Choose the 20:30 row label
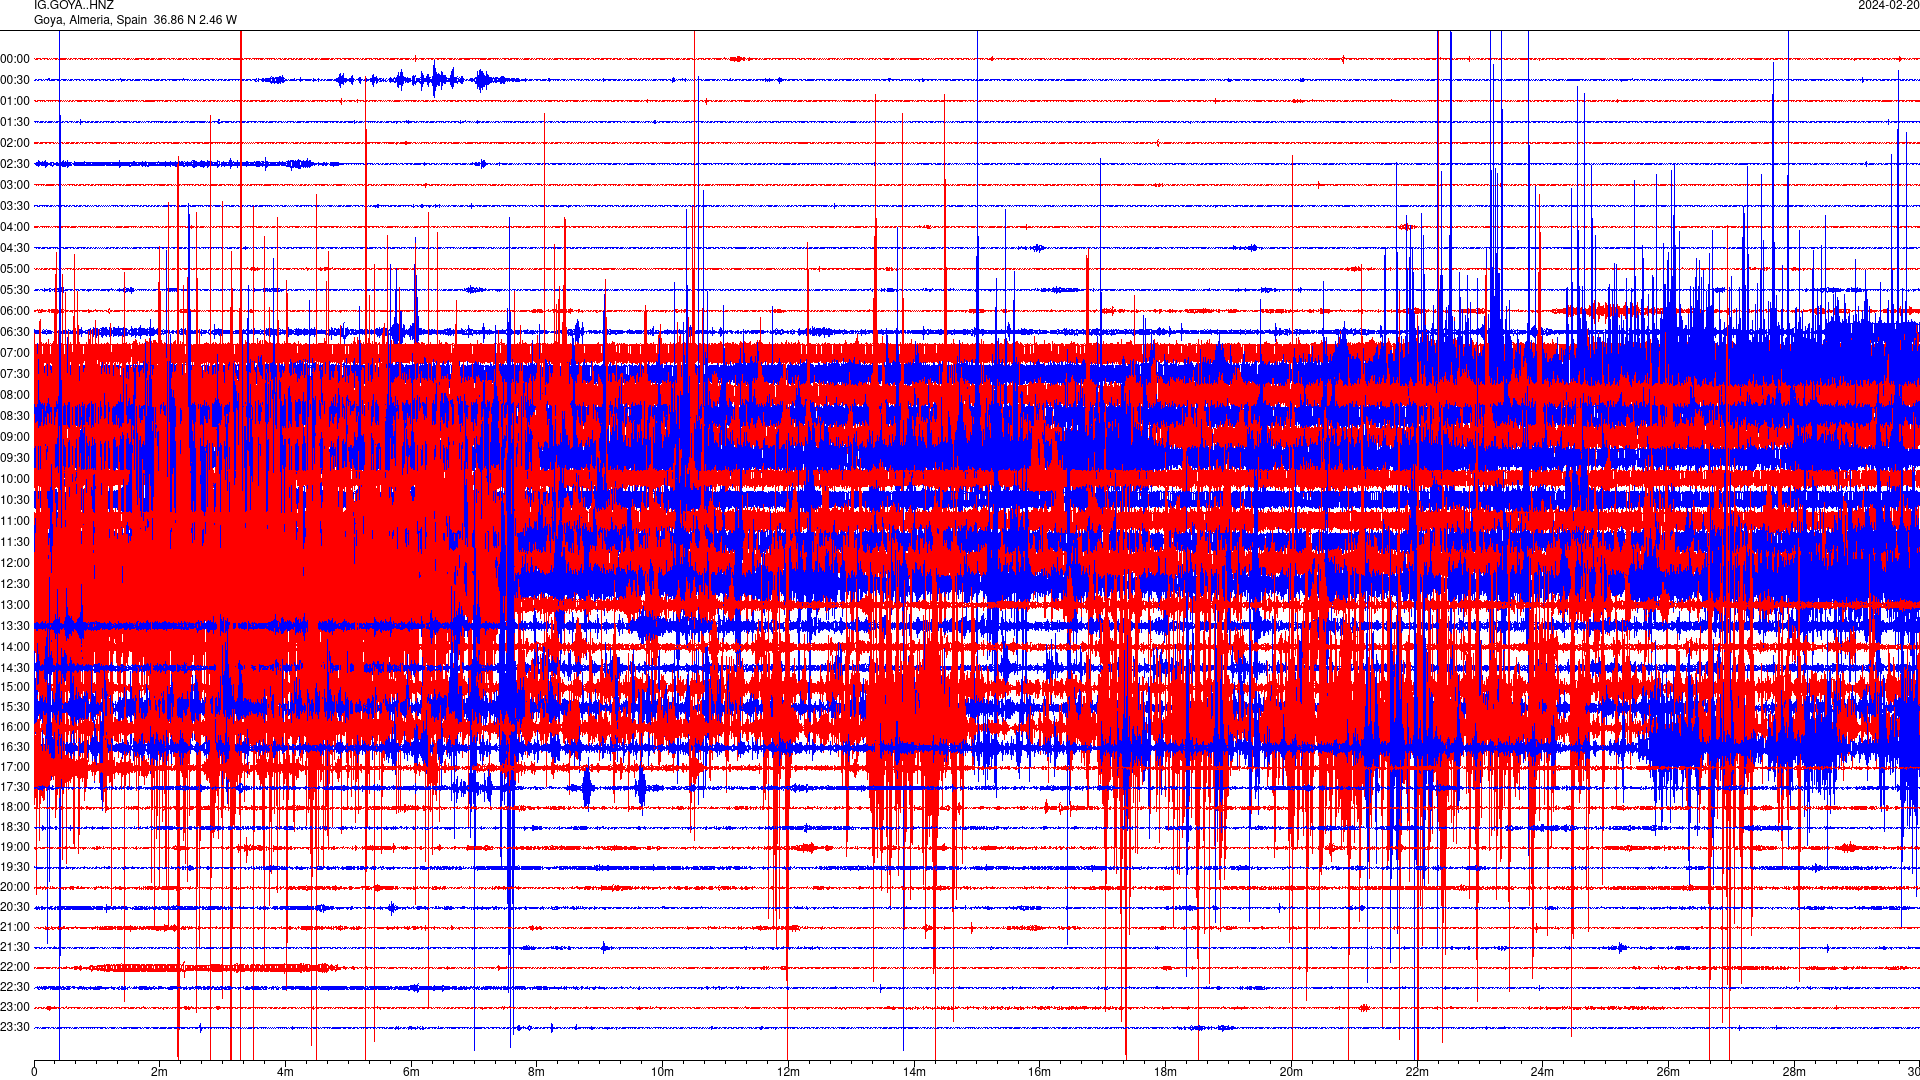This screenshot has width=1920, height=1080. (15, 907)
